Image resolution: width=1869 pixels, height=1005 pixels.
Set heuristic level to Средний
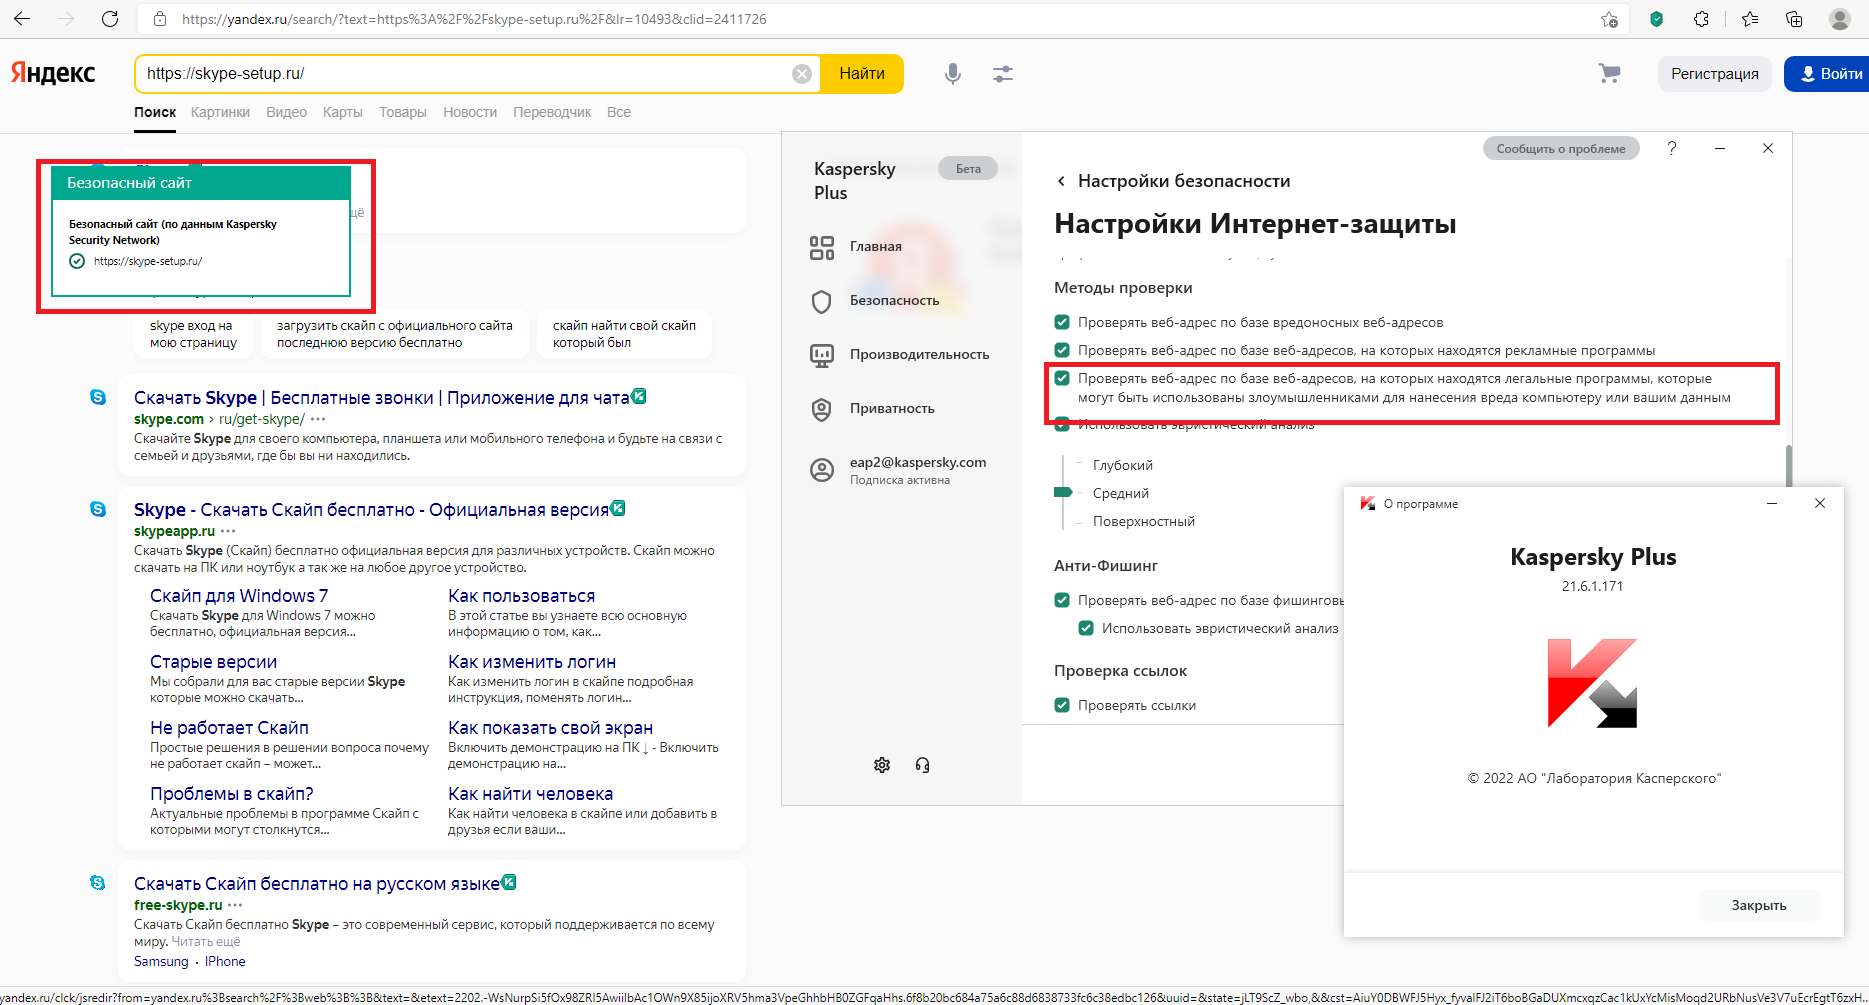[x=1120, y=493]
